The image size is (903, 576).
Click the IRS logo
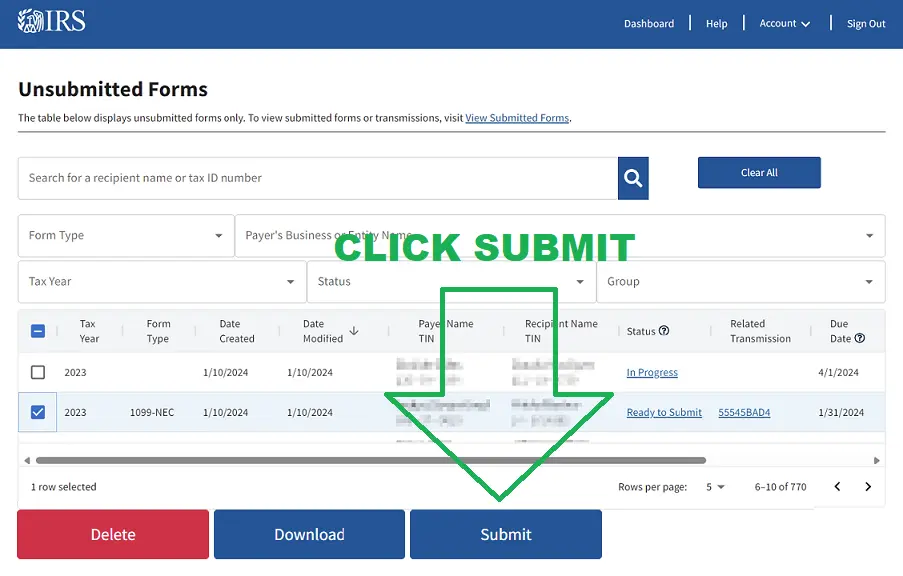click(51, 21)
